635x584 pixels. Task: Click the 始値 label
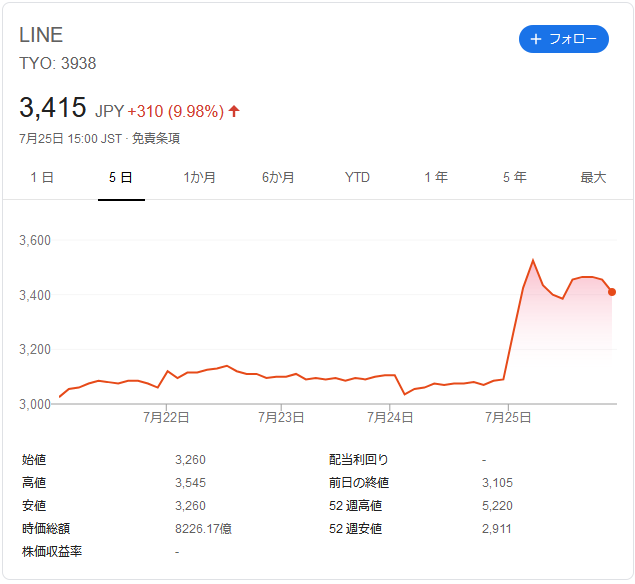(34, 460)
